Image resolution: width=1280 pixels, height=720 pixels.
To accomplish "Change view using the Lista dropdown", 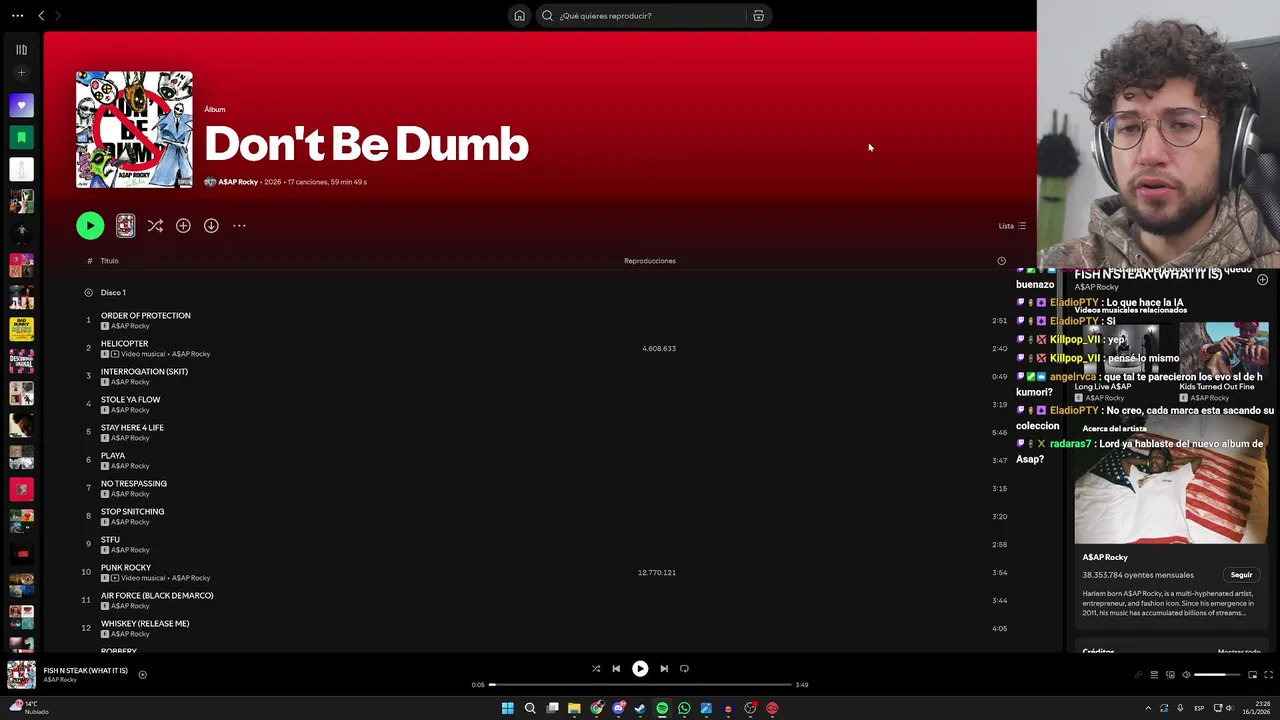I will (x=1012, y=226).
